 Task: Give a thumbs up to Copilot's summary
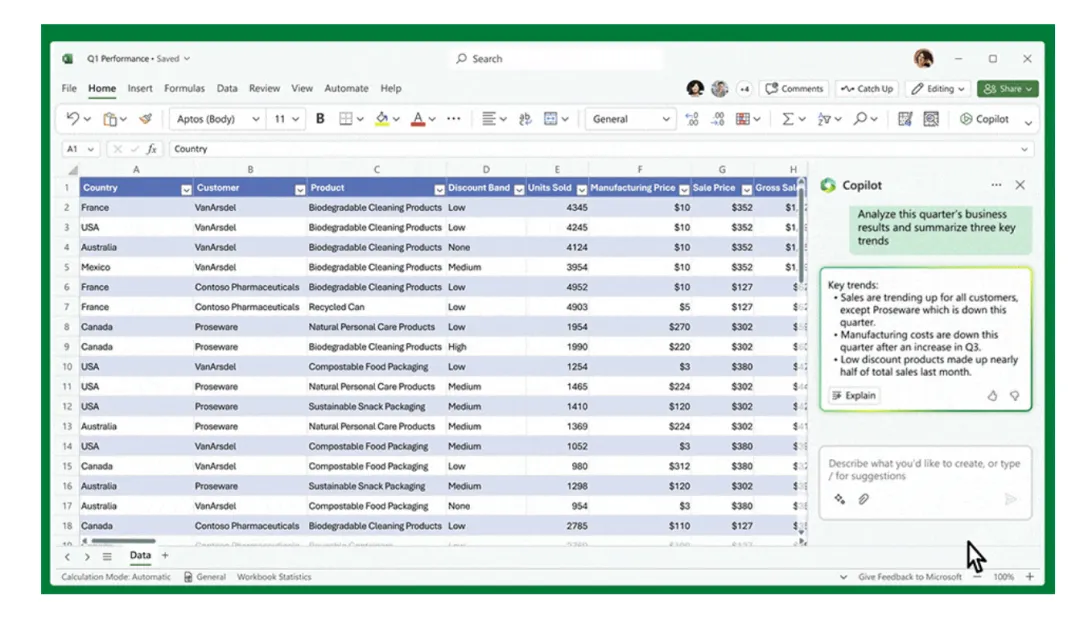tap(993, 395)
